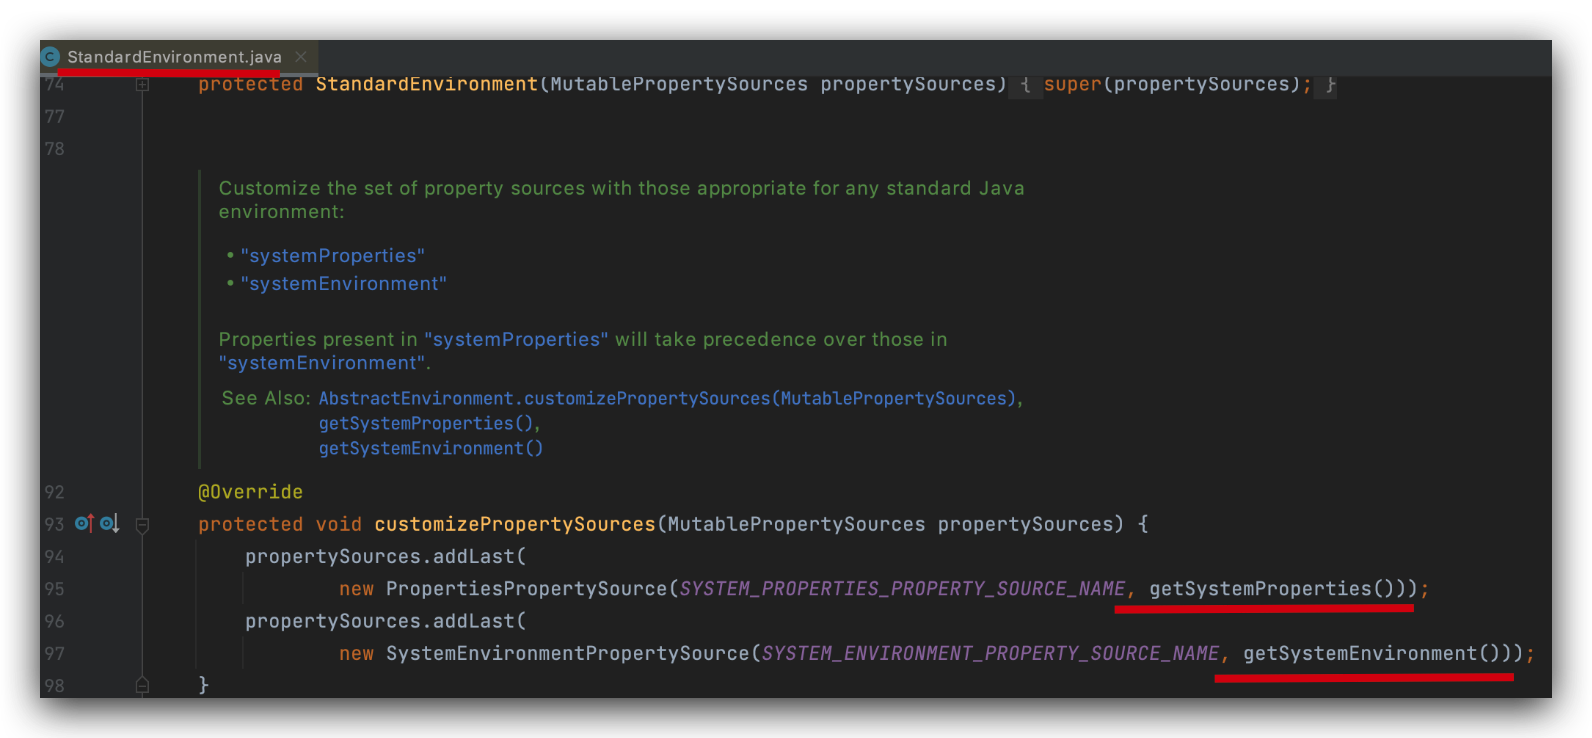Collapse the customizePropertySources method at line 93
The image size is (1592, 738).
tap(143, 525)
